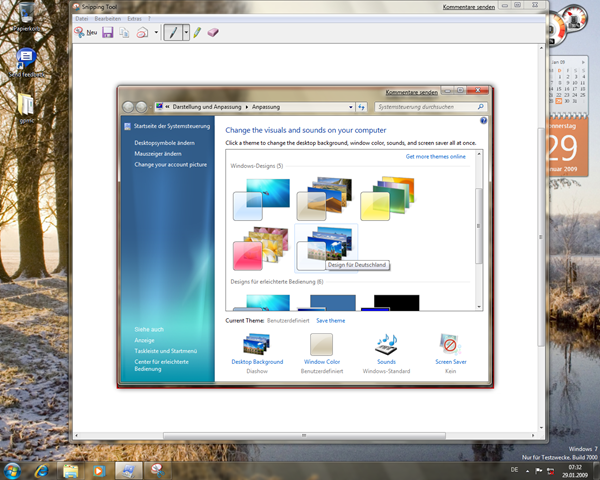This screenshot has height=480, width=600.
Task: Select the Pen tool in Snipping Tool
Action: (x=173, y=33)
